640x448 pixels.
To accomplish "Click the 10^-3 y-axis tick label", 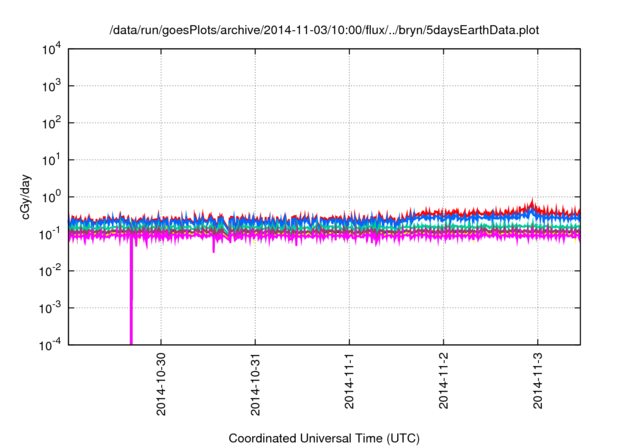I will tap(50, 308).
